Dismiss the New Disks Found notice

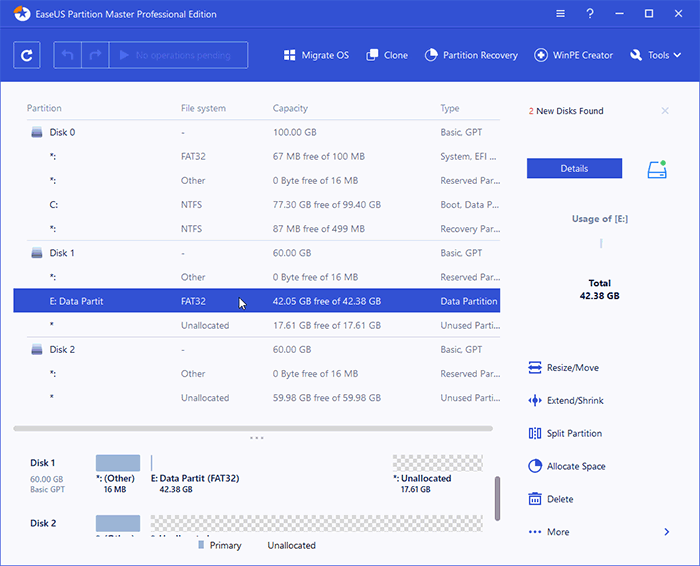(665, 111)
